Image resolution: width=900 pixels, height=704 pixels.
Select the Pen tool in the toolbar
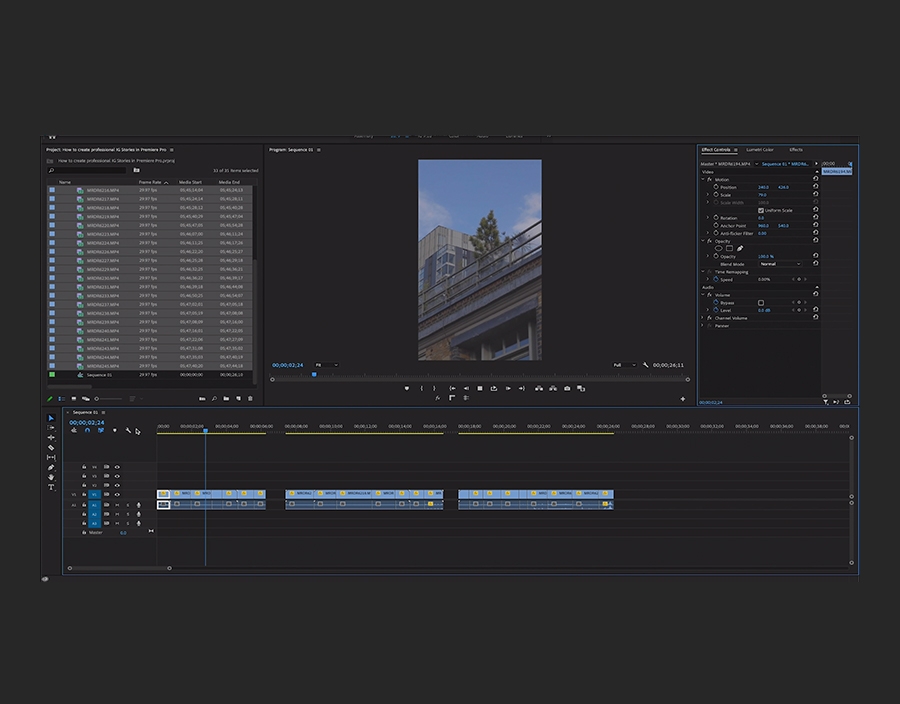pyautogui.click(x=51, y=467)
